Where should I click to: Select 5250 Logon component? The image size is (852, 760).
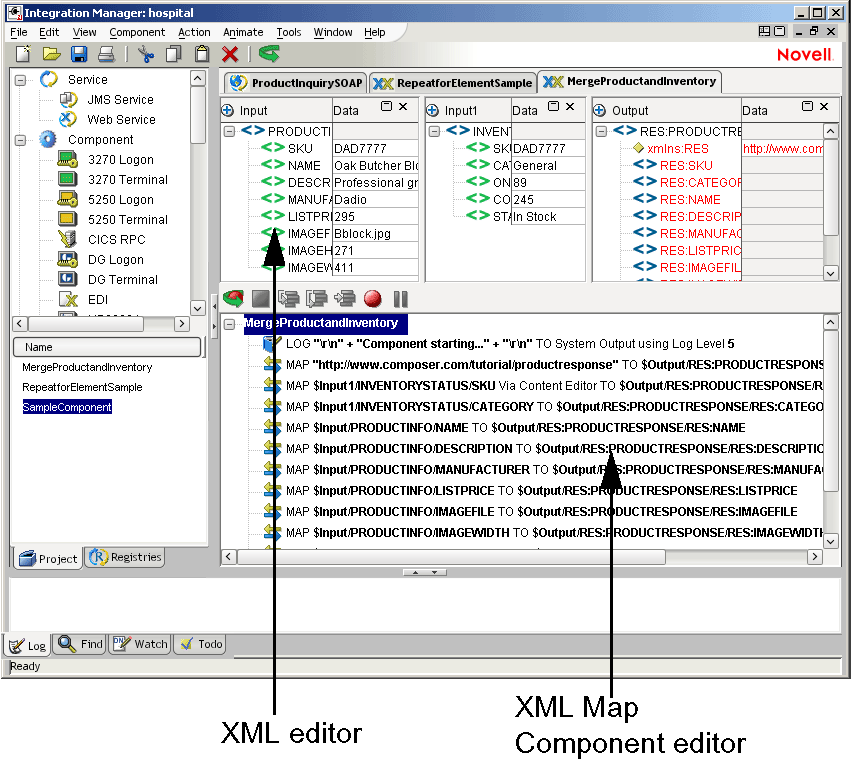click(121, 200)
